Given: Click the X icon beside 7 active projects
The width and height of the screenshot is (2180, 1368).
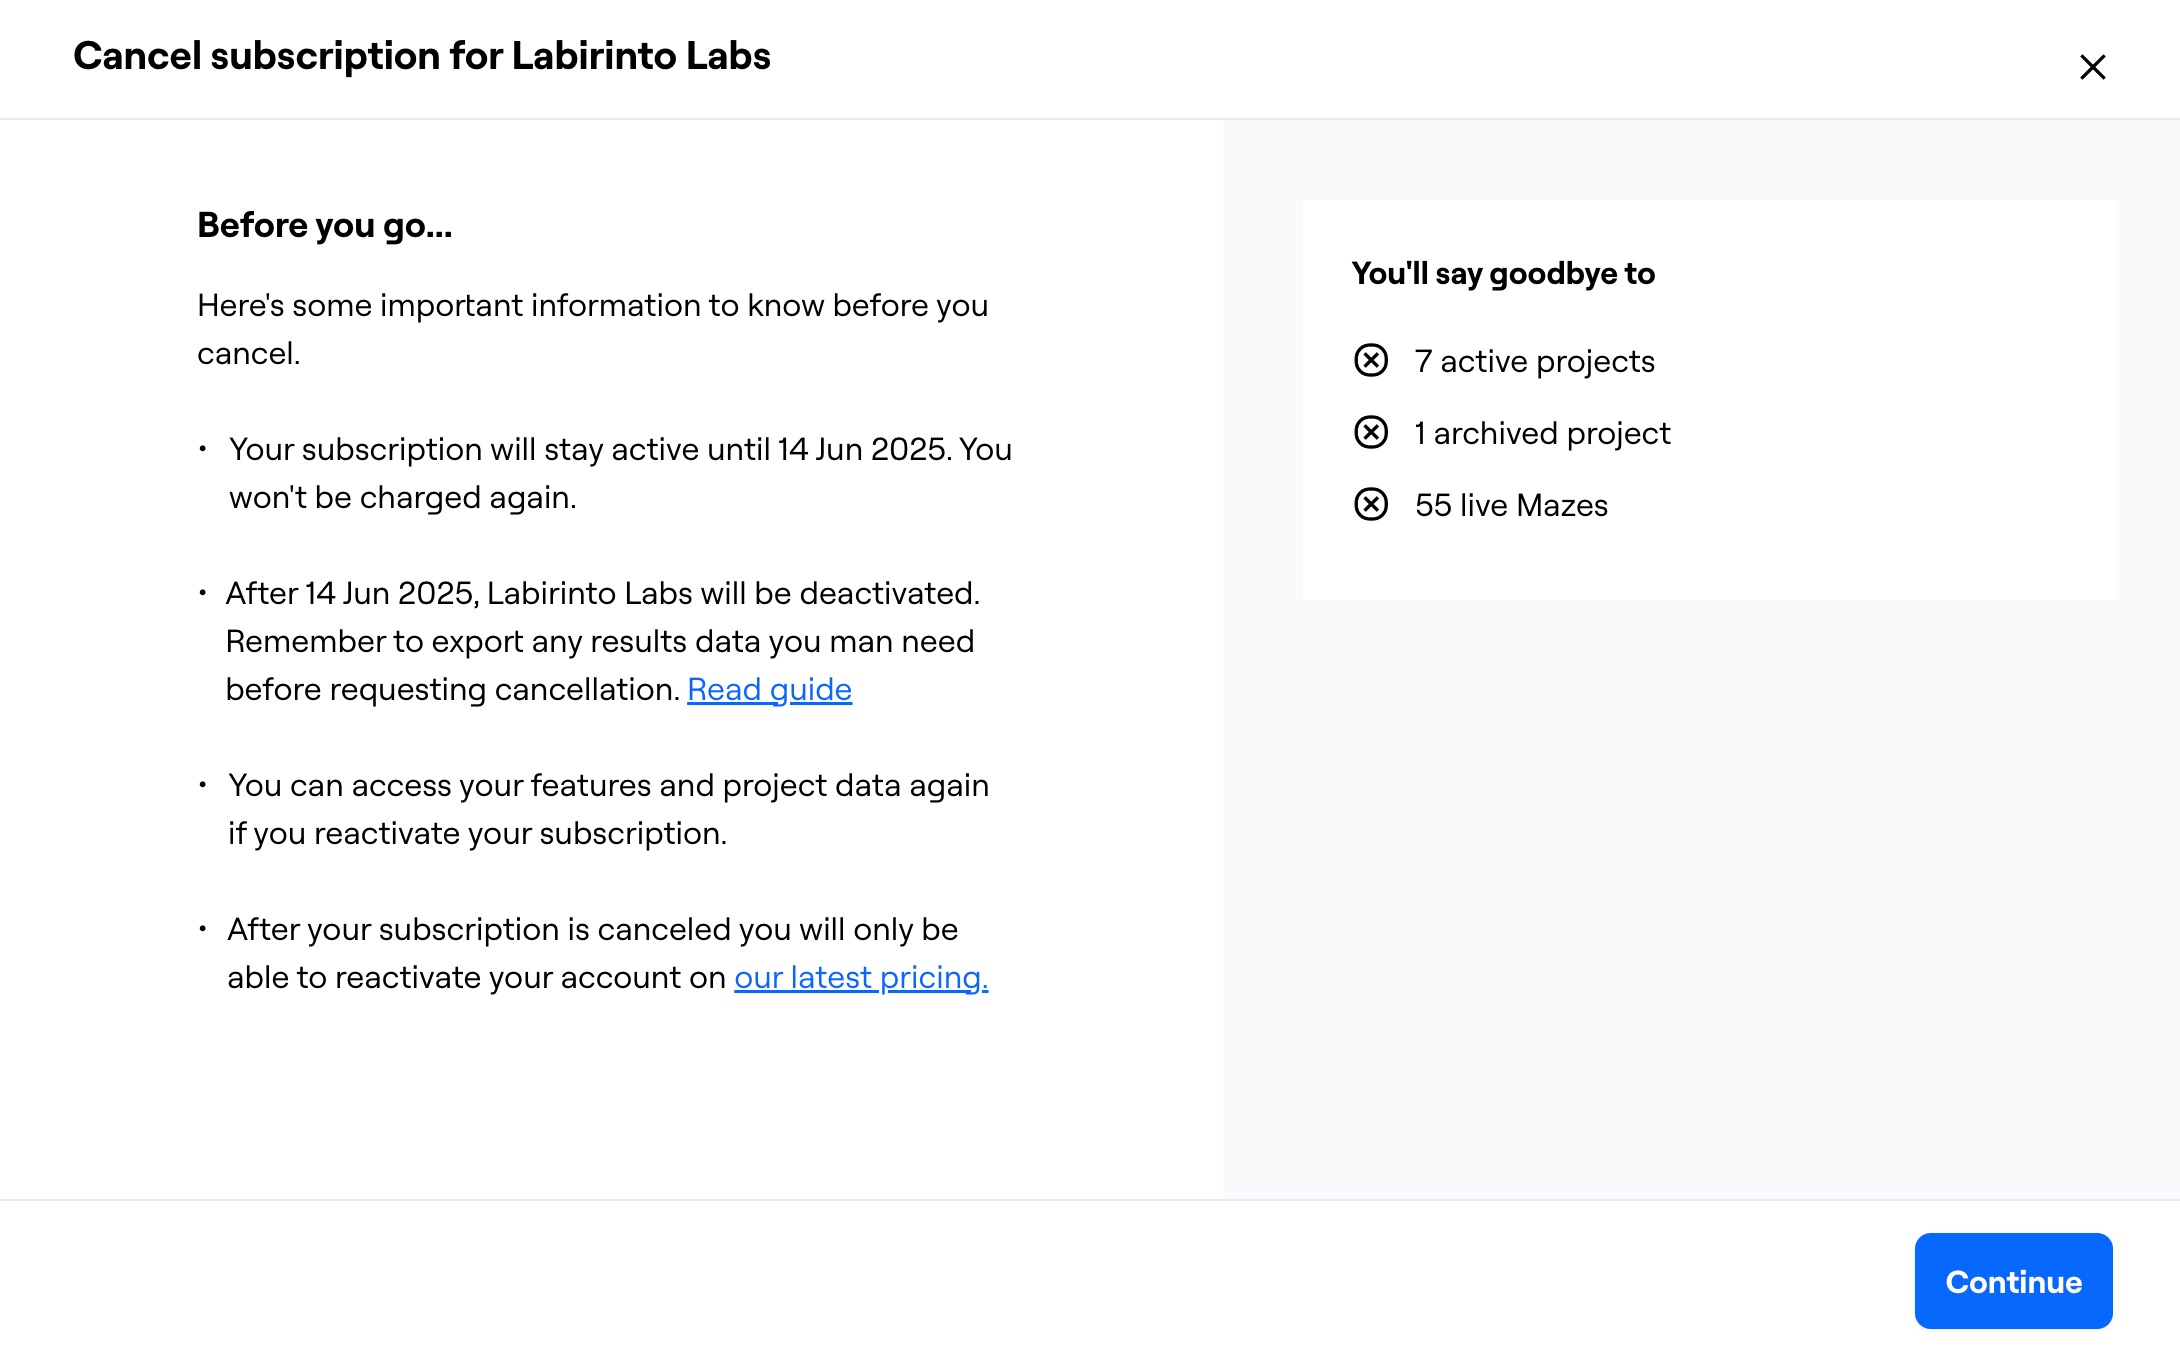Looking at the screenshot, I should [x=1371, y=360].
